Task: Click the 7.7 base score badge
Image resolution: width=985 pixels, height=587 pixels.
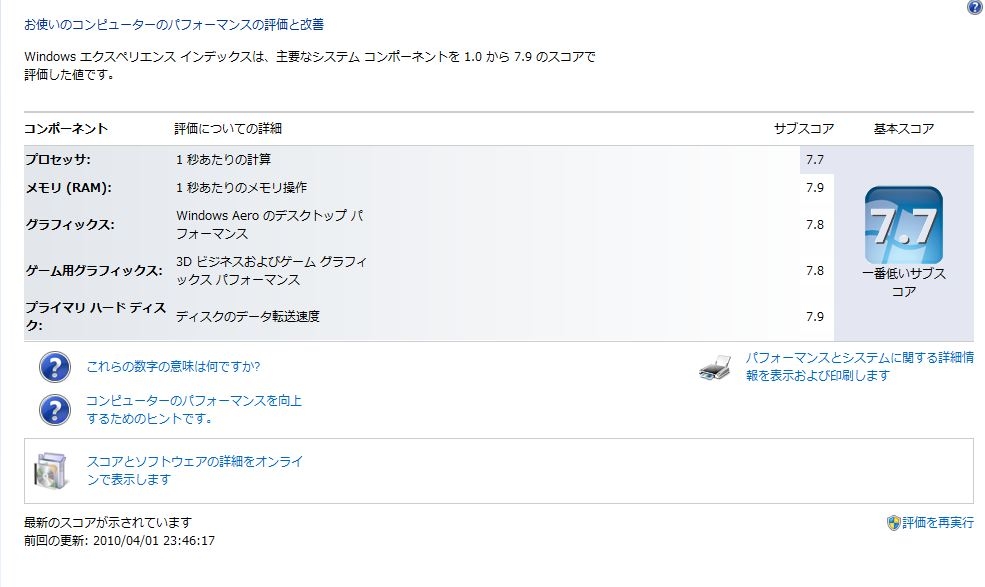Action: pyautogui.click(x=903, y=225)
